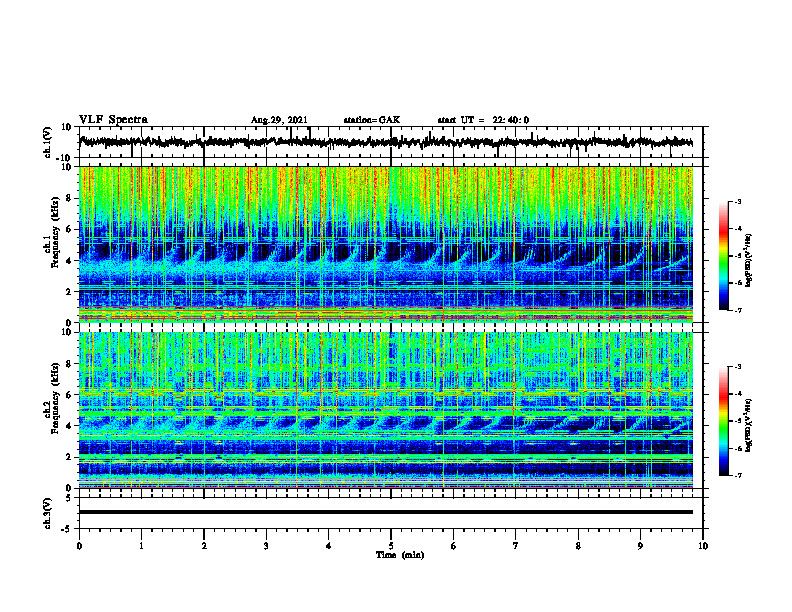
Task: Click the "Time (min)" x-axis title
Action: 400,555
